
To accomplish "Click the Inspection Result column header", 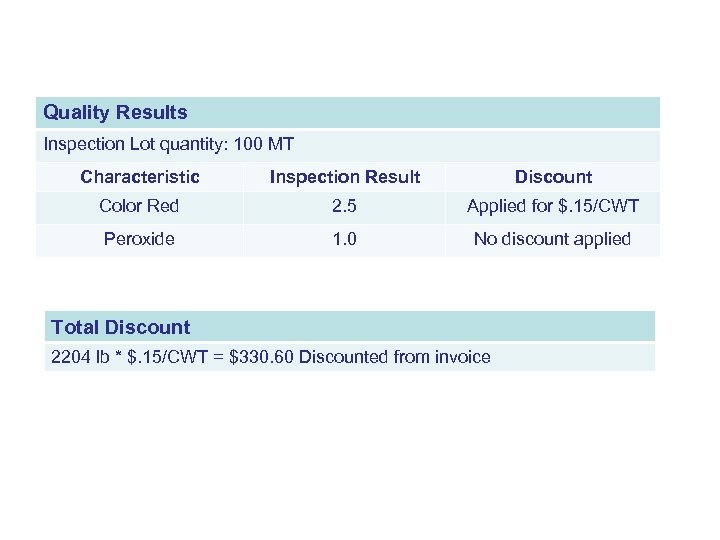I will (345, 177).
